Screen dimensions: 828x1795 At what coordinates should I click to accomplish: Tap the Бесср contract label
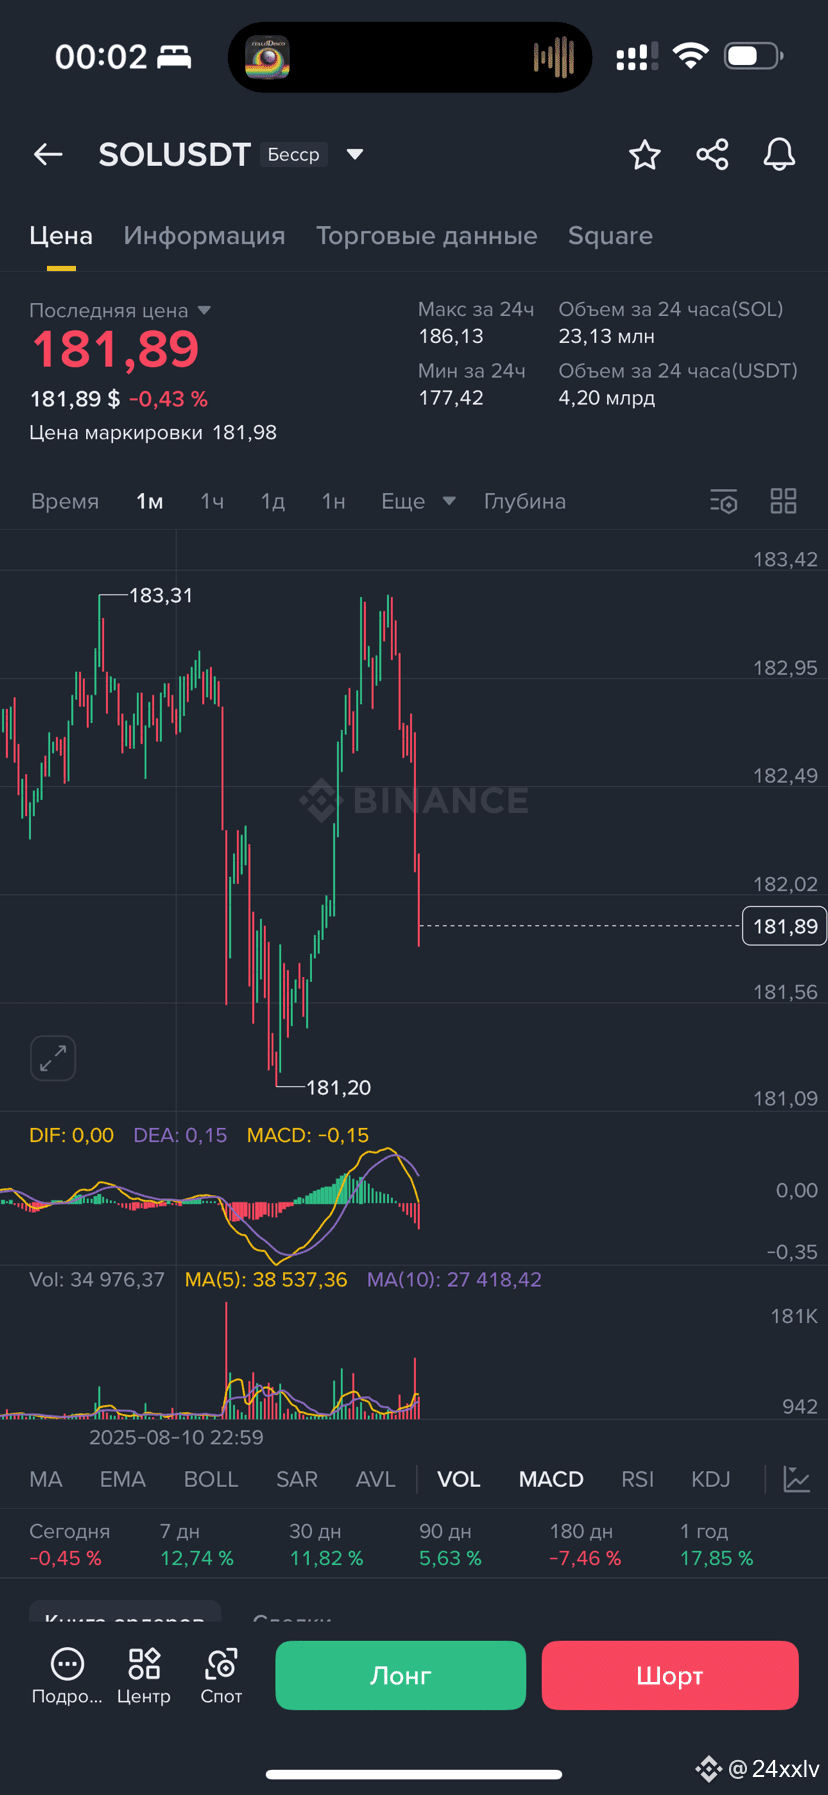tap(294, 154)
